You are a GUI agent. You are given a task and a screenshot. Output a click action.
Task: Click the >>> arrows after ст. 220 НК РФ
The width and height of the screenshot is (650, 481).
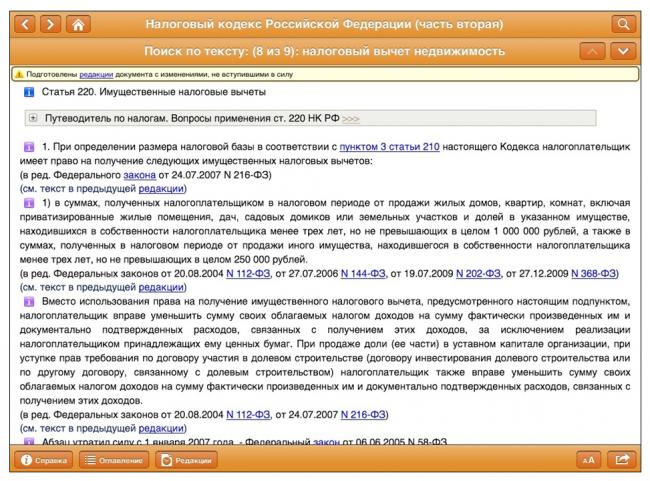coord(351,119)
